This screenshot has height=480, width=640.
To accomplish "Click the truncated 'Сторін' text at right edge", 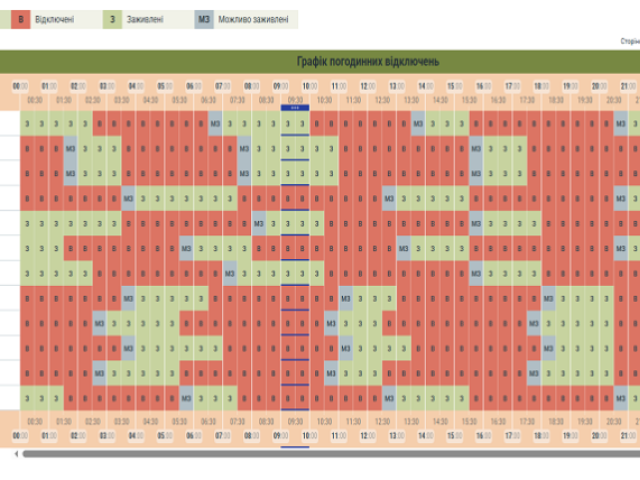I will coord(629,42).
